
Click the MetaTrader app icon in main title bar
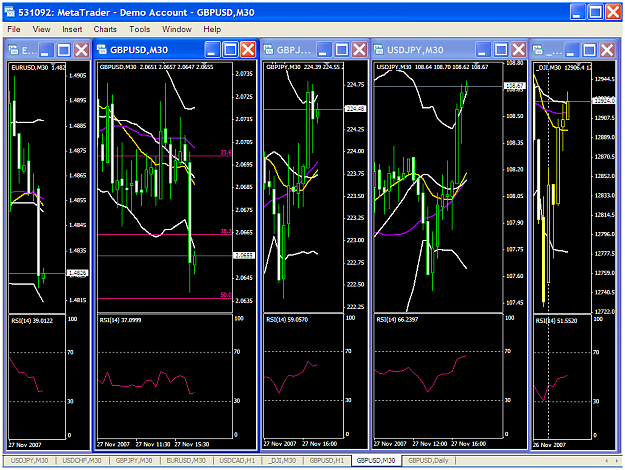pyautogui.click(x=10, y=12)
